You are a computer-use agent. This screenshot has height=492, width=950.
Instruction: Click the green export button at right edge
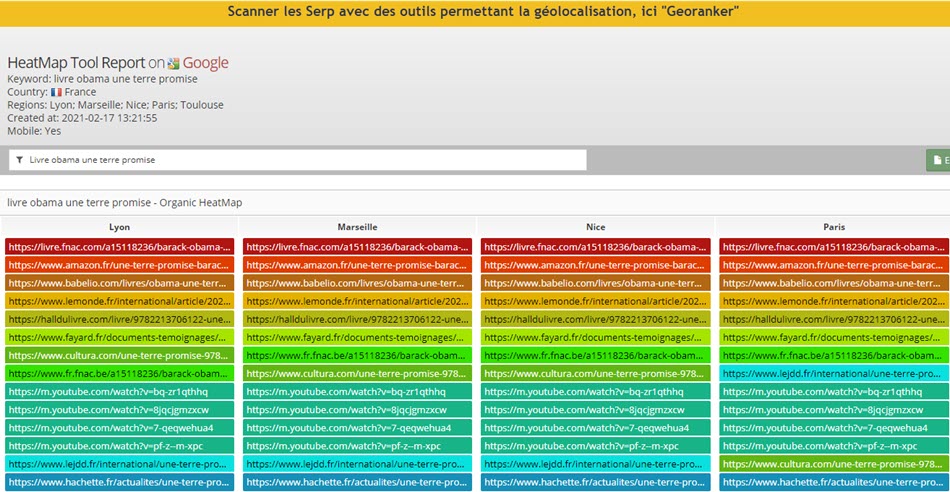tap(938, 161)
